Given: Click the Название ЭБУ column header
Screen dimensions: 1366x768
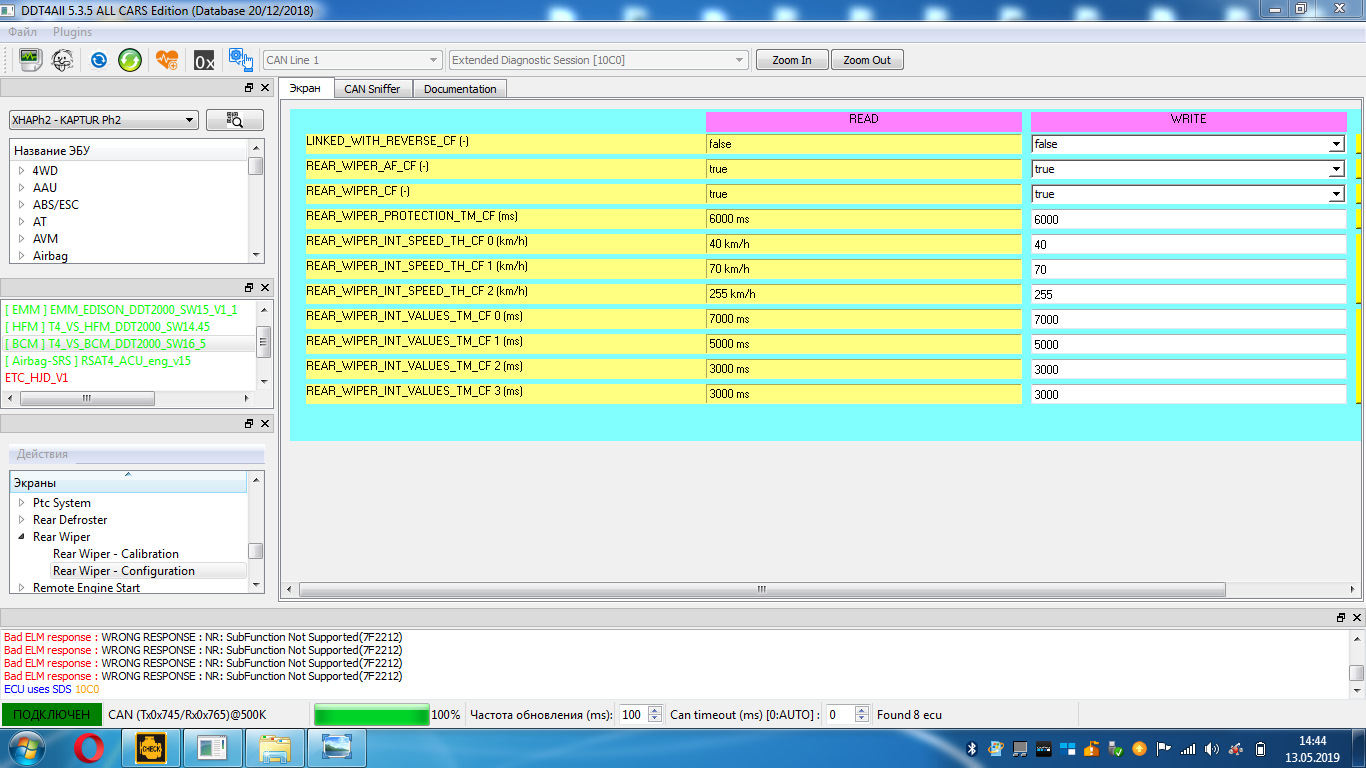Looking at the screenshot, I should tap(127, 151).
